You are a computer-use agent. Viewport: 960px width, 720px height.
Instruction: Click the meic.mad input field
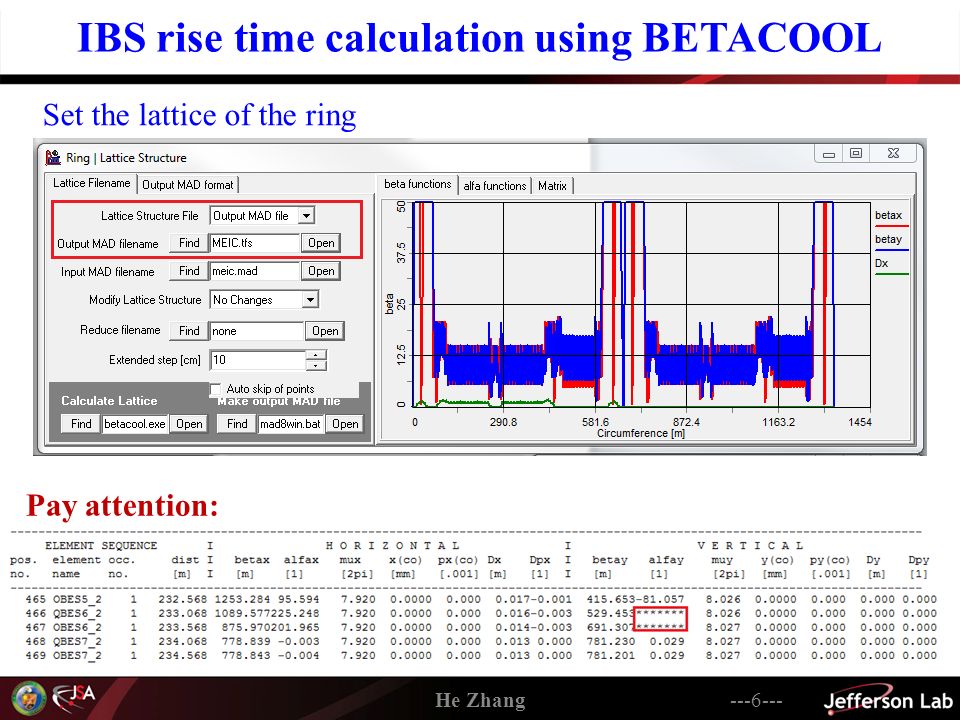click(255, 271)
